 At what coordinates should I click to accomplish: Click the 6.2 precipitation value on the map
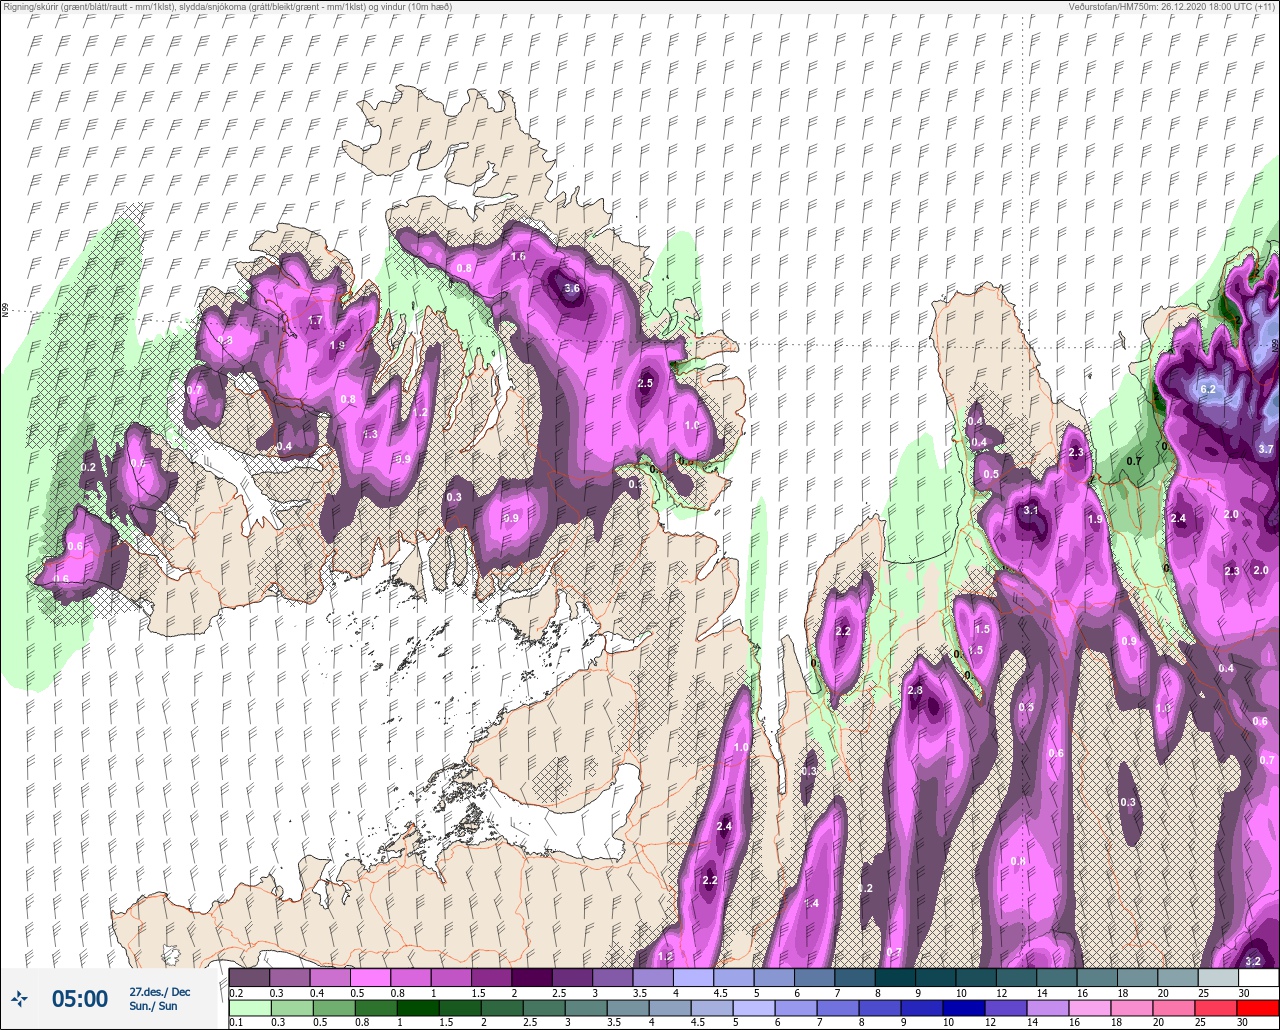(x=1207, y=389)
